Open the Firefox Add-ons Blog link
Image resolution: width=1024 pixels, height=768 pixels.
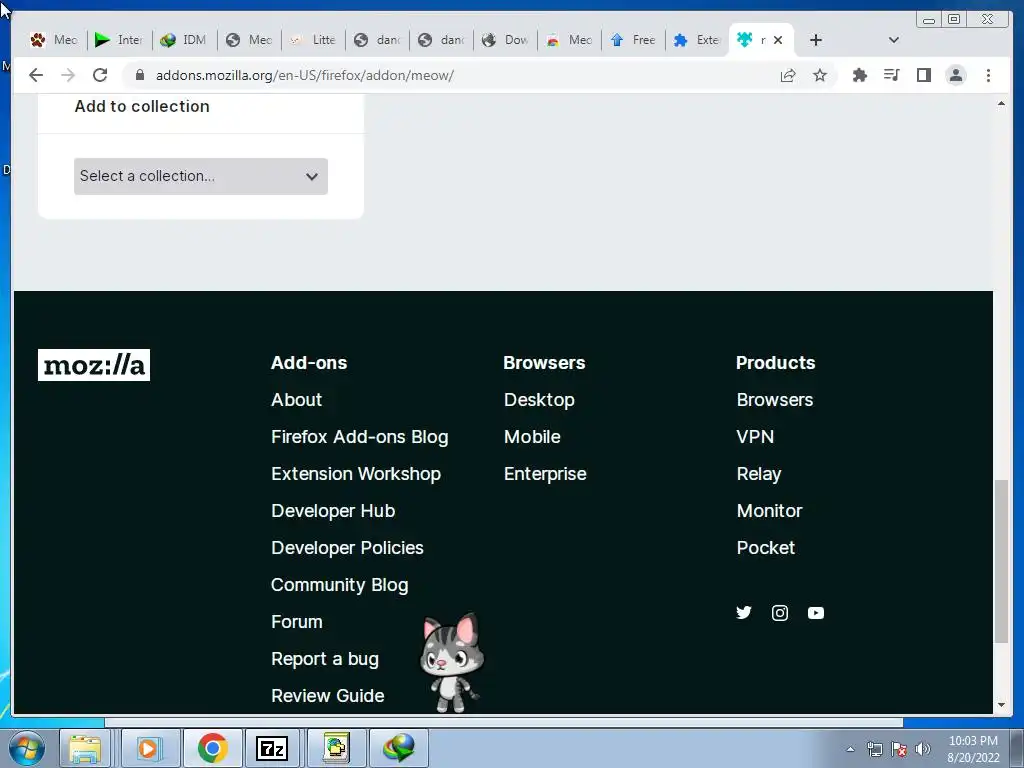point(360,437)
